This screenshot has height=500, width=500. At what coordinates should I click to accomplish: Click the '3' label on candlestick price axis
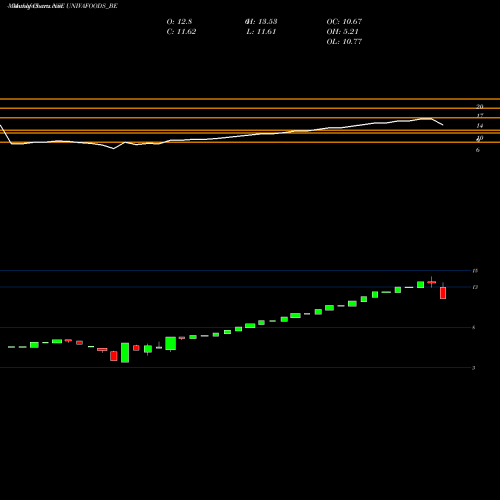click(473, 368)
